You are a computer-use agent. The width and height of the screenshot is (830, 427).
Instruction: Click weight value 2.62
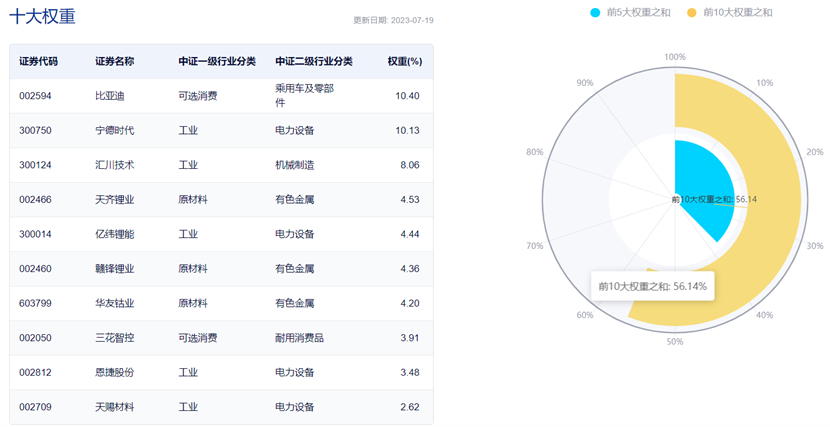tap(410, 407)
